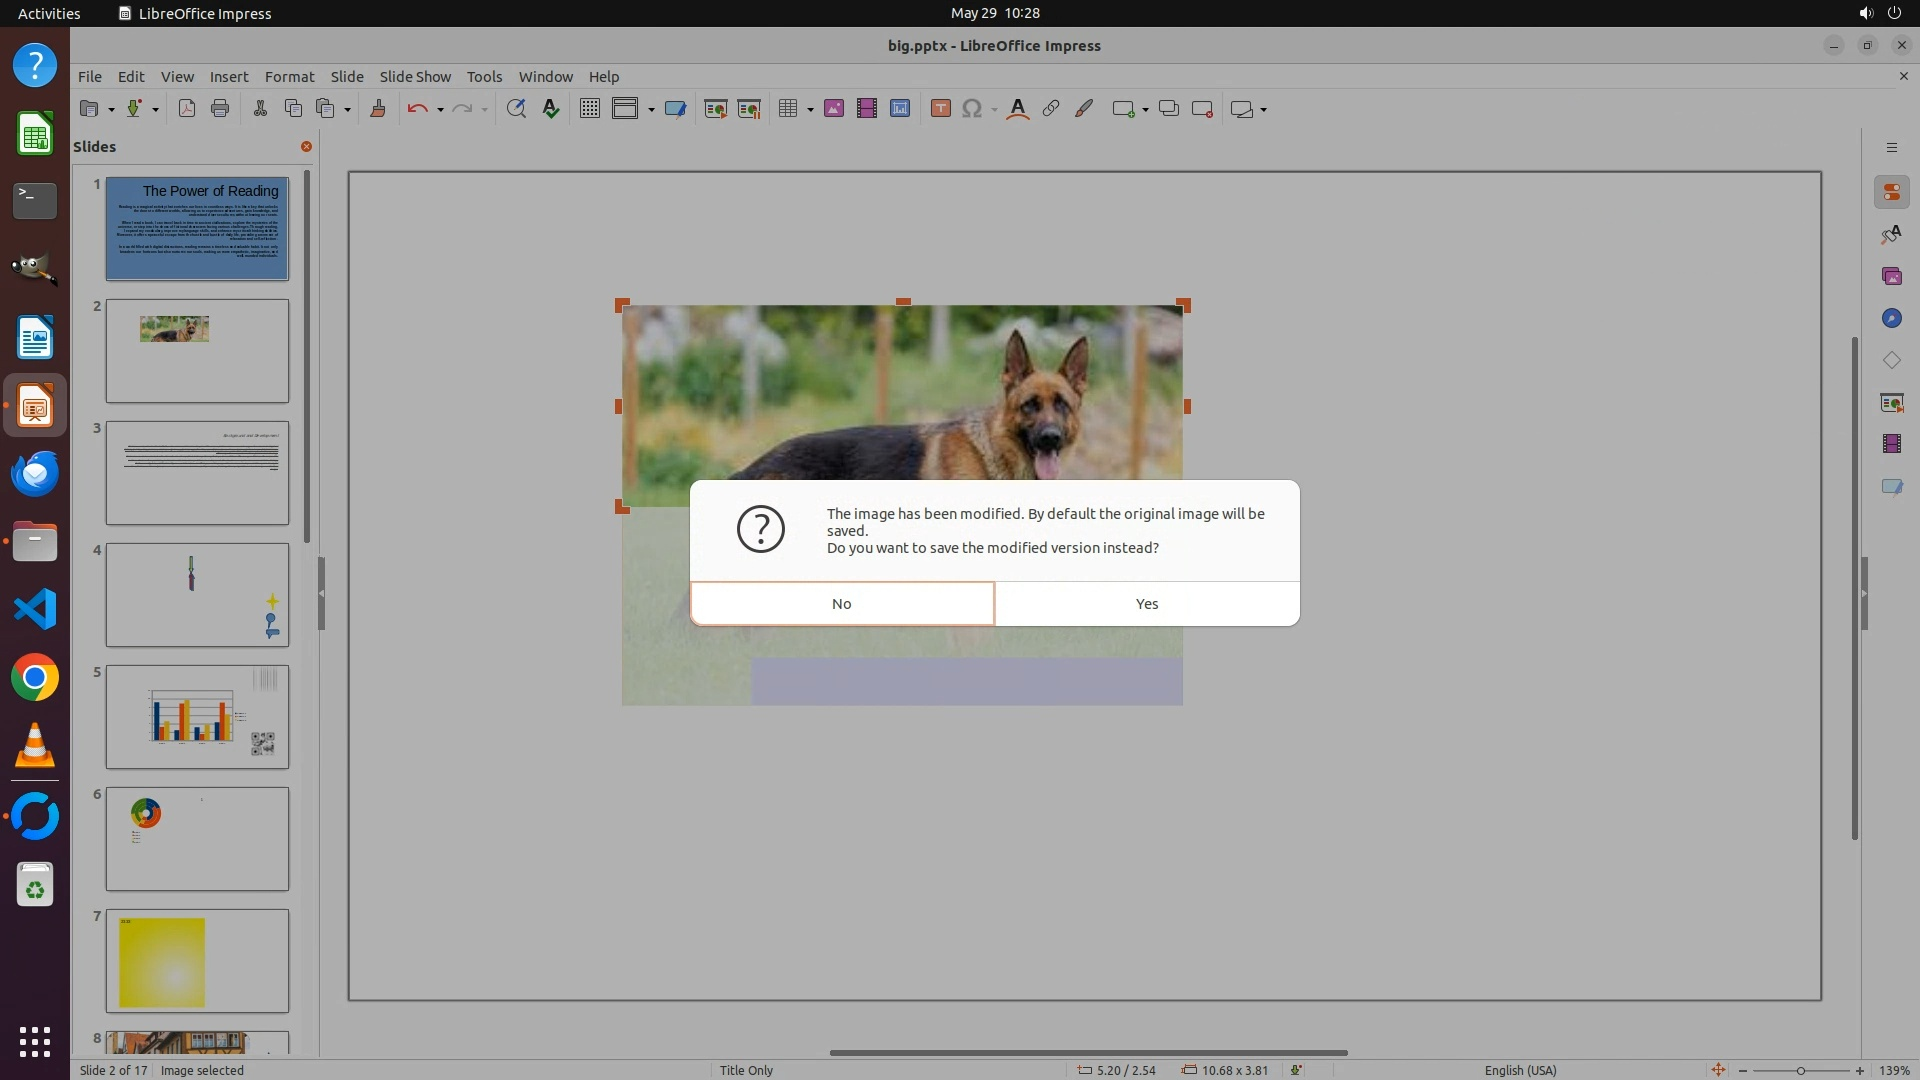Select slide 5 thumbnail with chart
Image resolution: width=1920 pixels, height=1080 pixels.
197,717
